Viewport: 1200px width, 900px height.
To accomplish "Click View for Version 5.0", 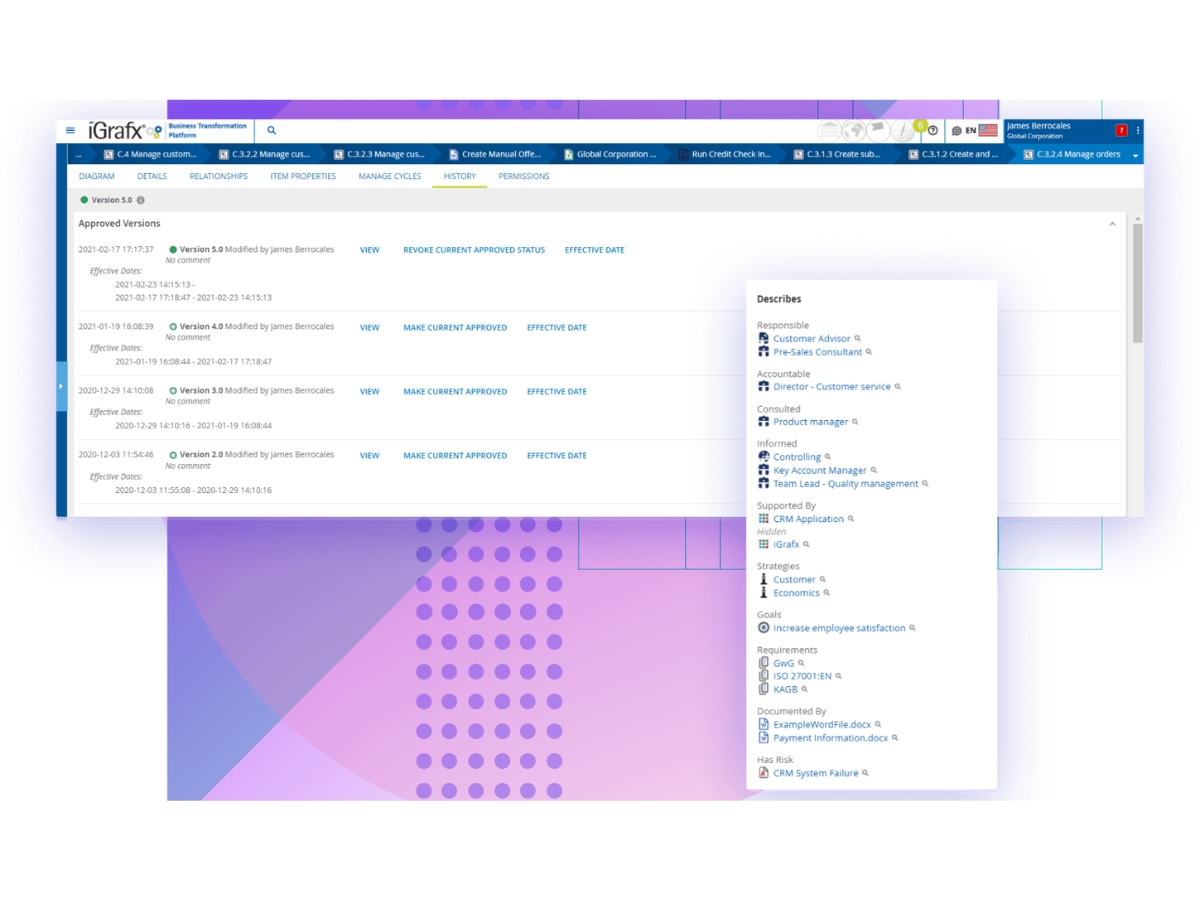I will tap(370, 250).
